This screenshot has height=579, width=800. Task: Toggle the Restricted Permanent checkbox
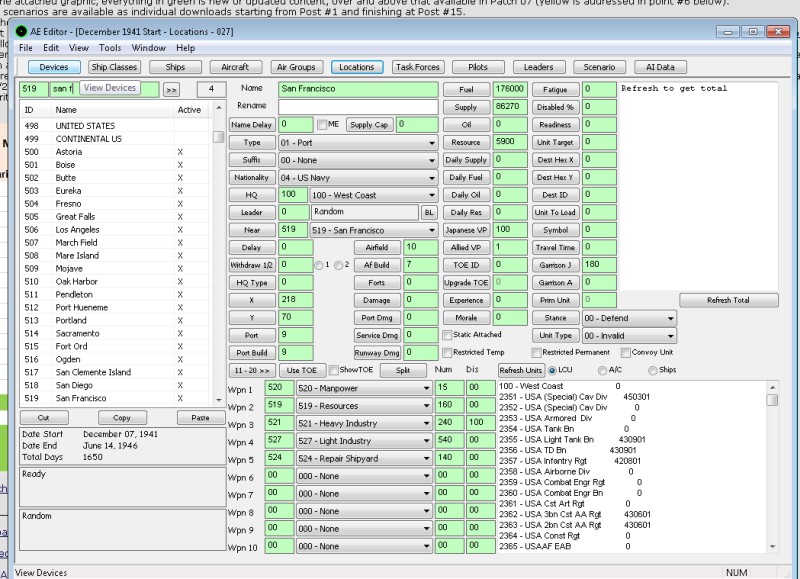(536, 353)
